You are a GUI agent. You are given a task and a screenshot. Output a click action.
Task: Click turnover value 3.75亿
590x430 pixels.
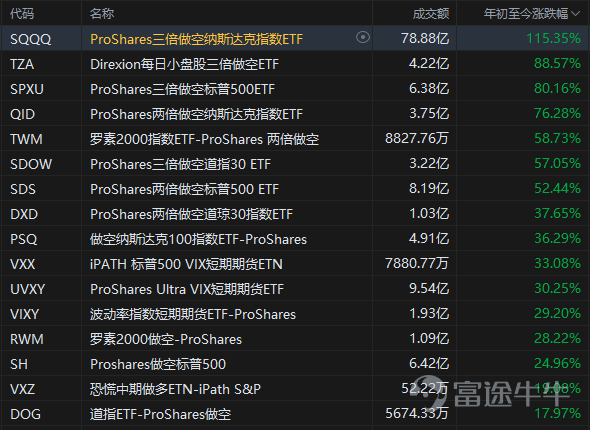(429, 113)
